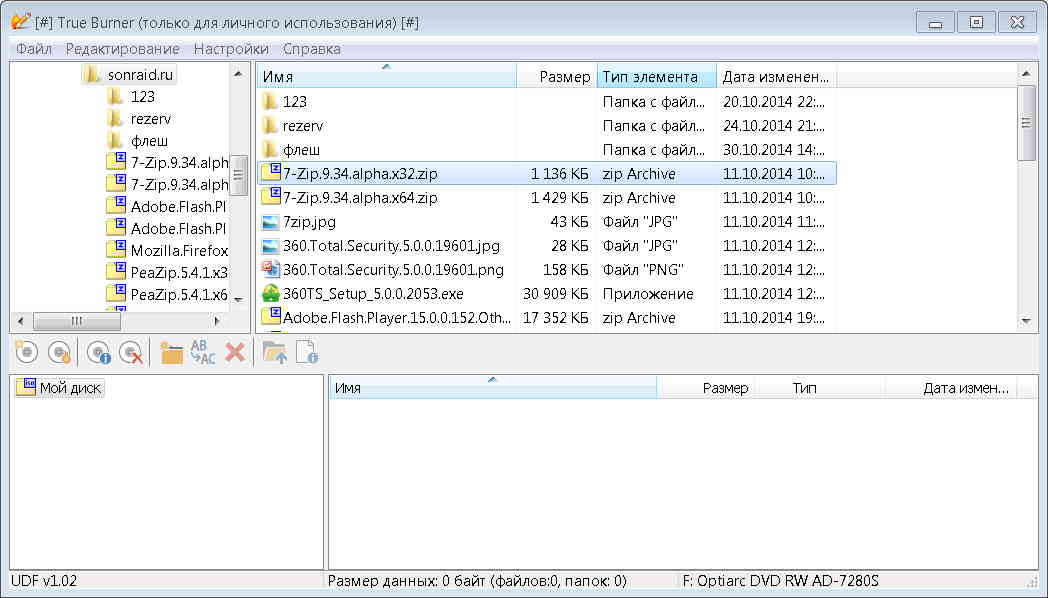1048x598 pixels.
Task: Click the file properties toolbar icon
Action: point(307,352)
